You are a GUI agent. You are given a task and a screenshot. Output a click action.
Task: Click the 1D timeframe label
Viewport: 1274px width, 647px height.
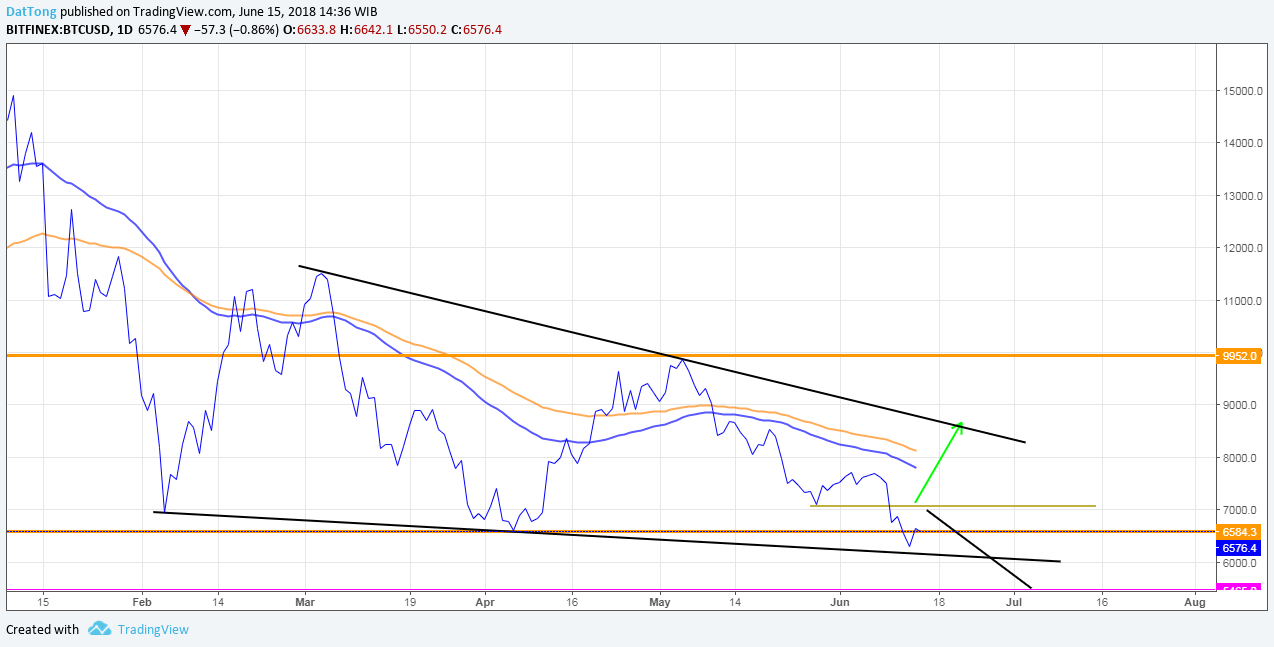click(x=127, y=30)
